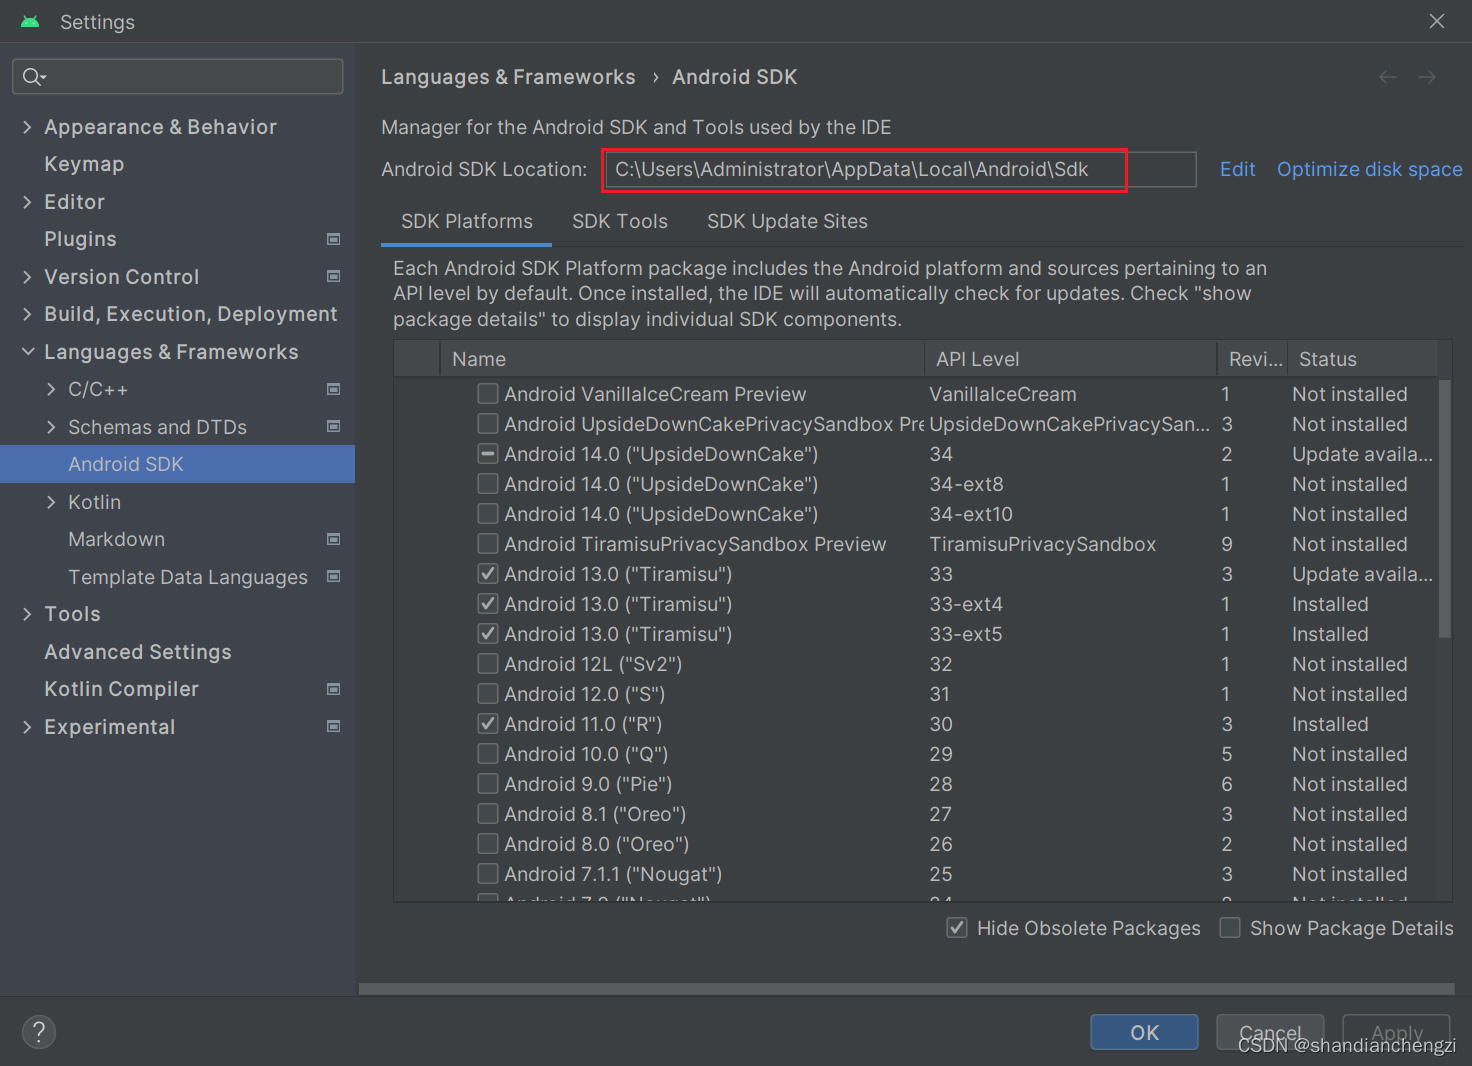The width and height of the screenshot is (1472, 1066).
Task: Check the Android 10.0 ("Q") checkbox
Action: [x=488, y=754]
